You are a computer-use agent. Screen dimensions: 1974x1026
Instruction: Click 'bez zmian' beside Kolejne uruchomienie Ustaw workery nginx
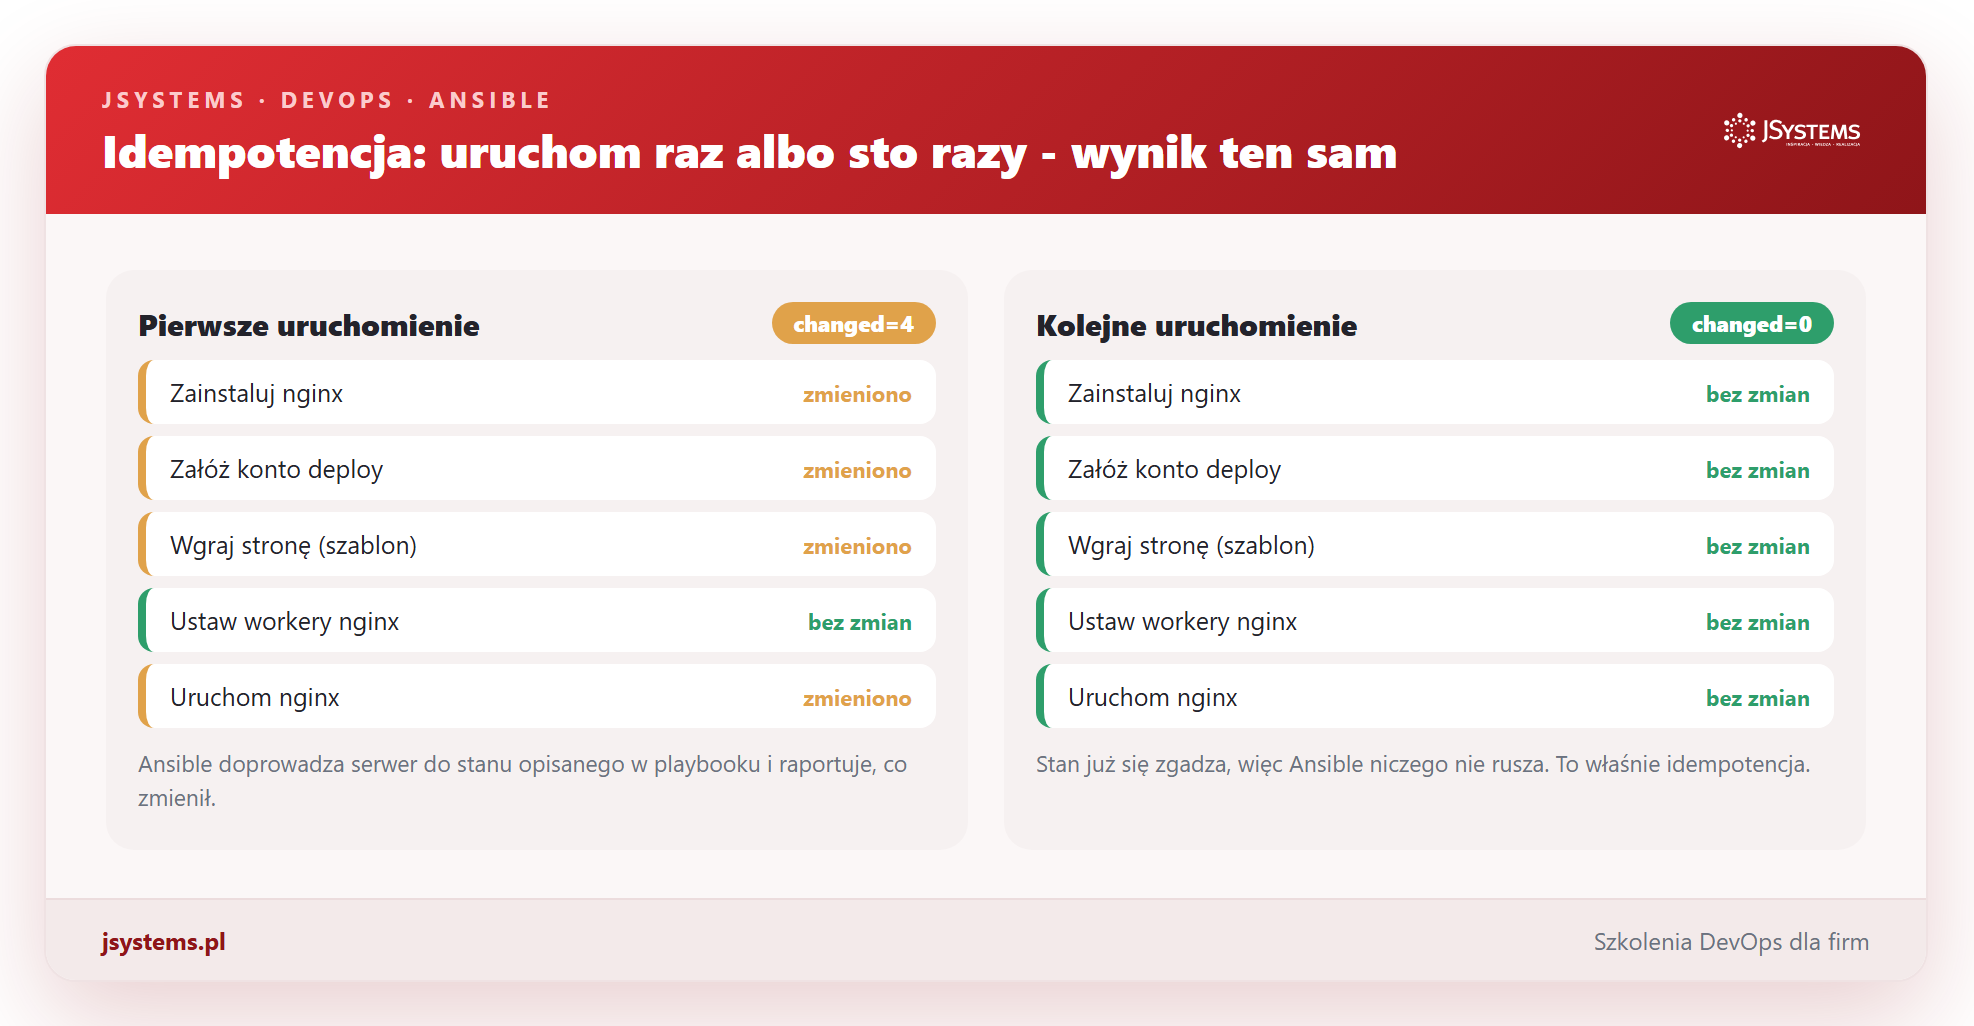1758,623
